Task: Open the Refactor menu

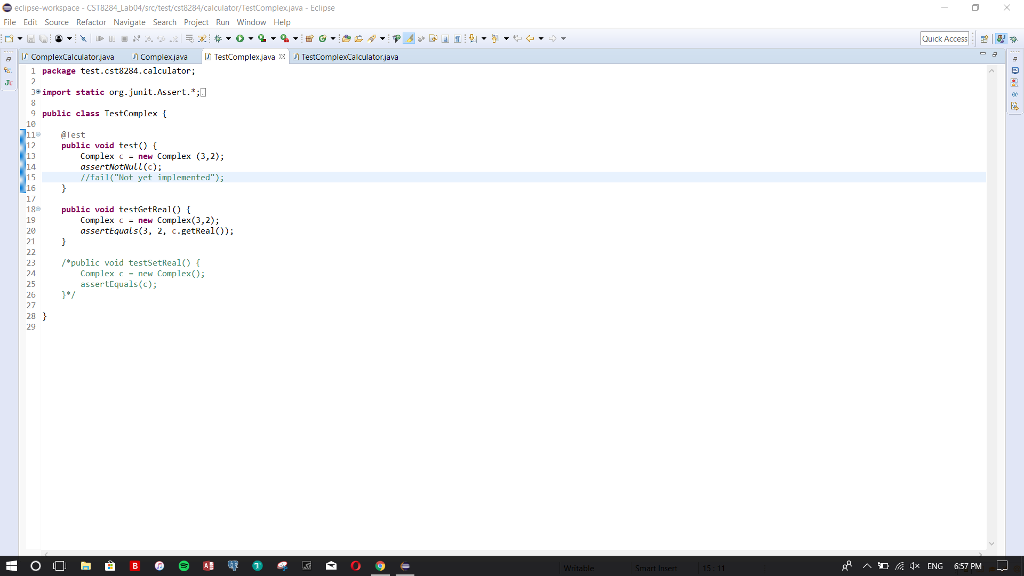Action: (x=91, y=22)
